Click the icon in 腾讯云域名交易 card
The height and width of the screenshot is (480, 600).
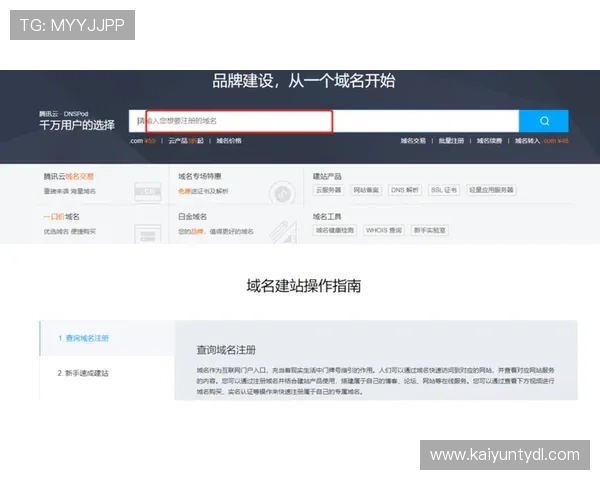pyautogui.click(x=148, y=191)
